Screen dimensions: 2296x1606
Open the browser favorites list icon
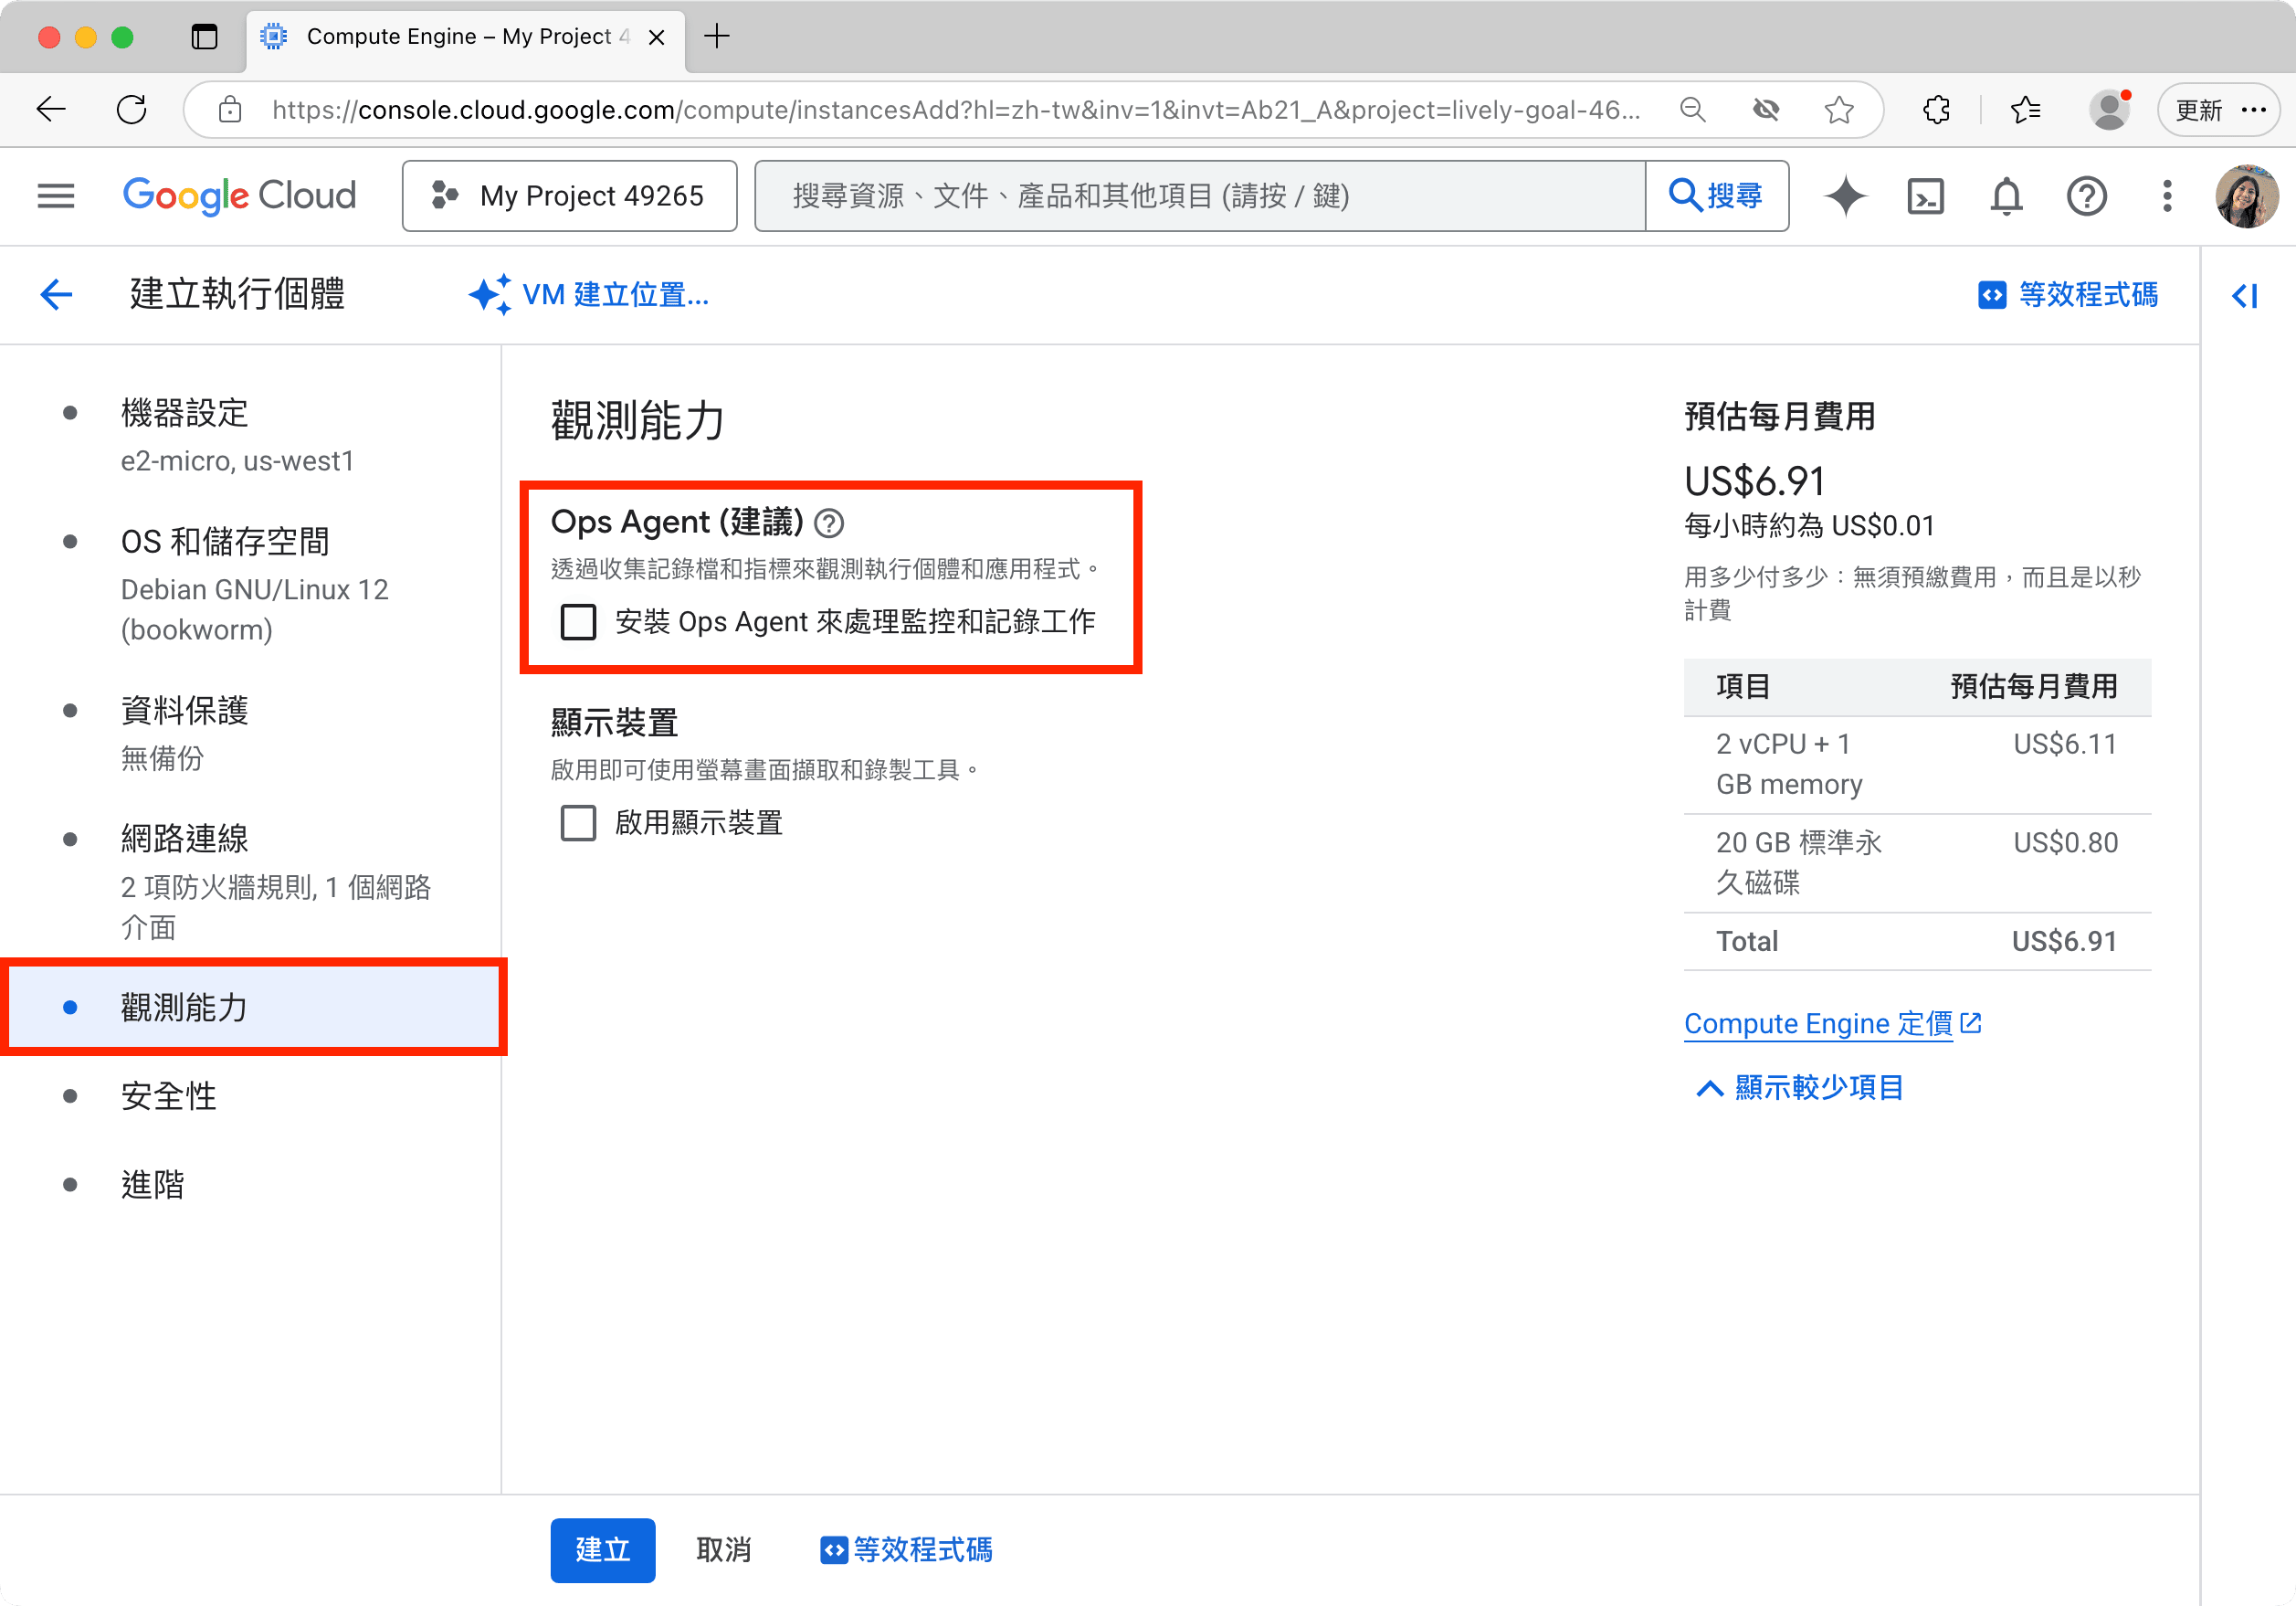pyautogui.click(x=2025, y=109)
